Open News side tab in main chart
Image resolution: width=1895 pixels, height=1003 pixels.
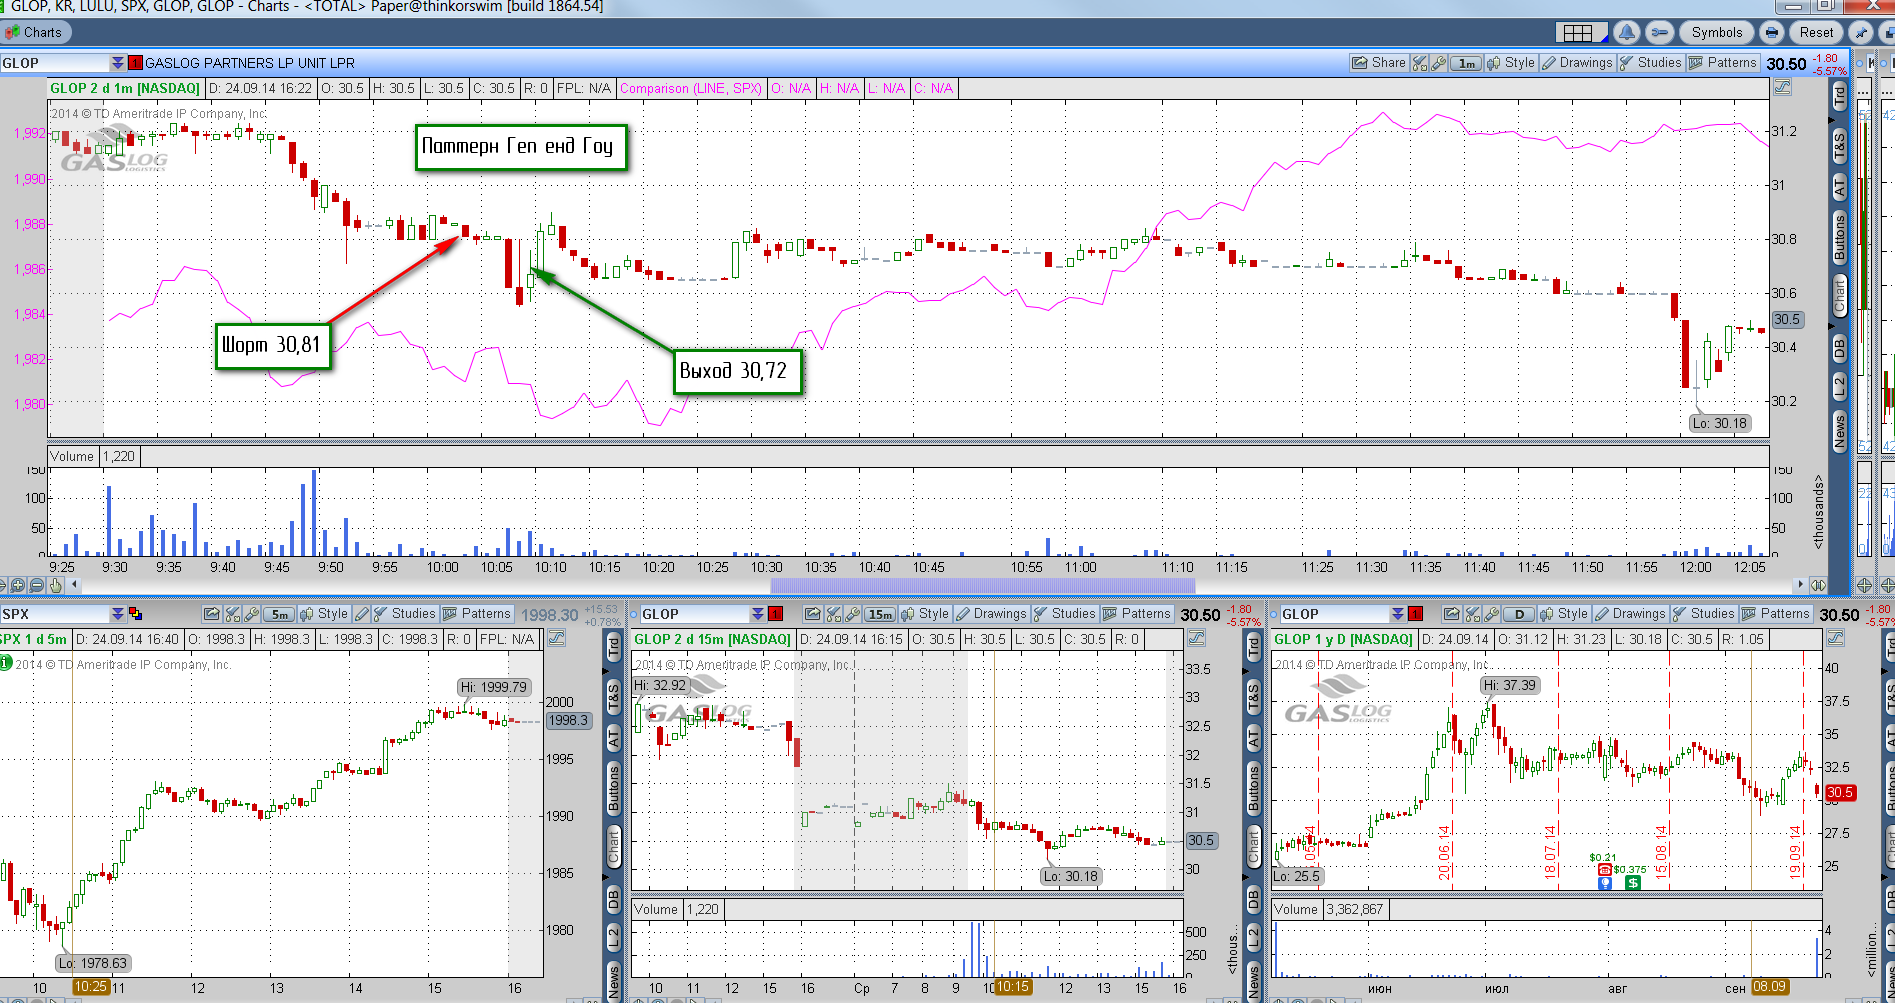1840,432
